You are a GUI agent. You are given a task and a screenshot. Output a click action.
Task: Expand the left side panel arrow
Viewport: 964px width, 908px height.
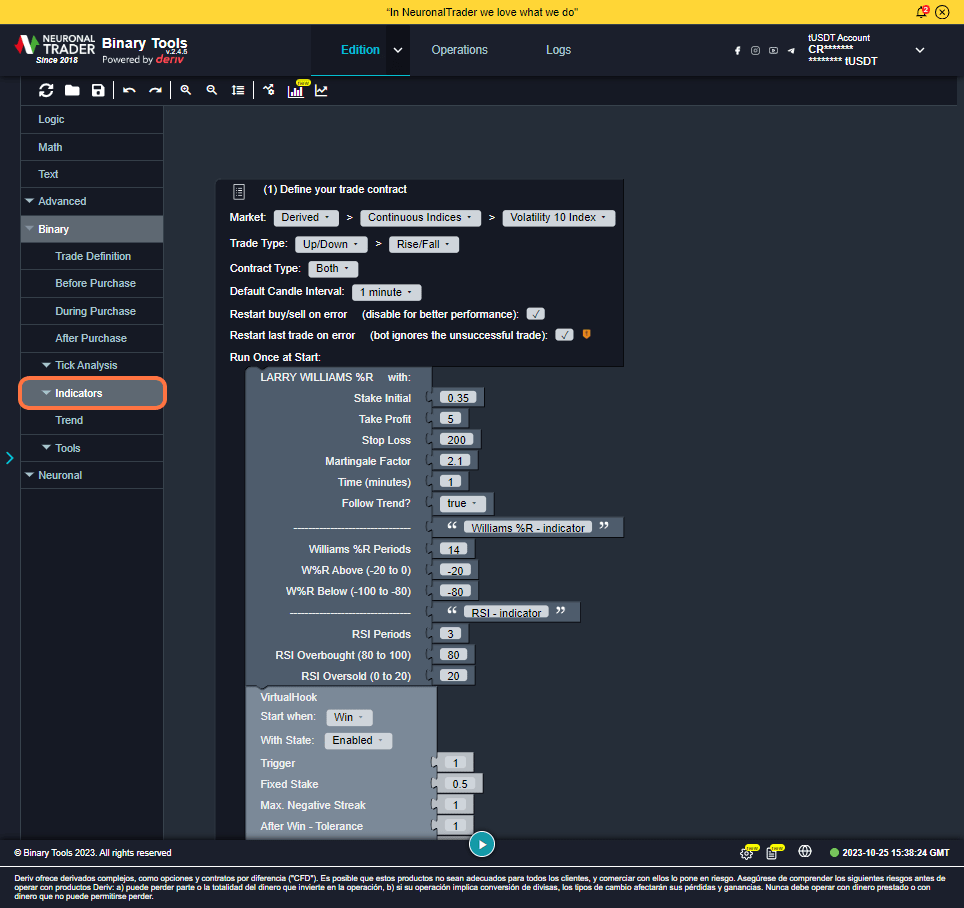(9, 458)
